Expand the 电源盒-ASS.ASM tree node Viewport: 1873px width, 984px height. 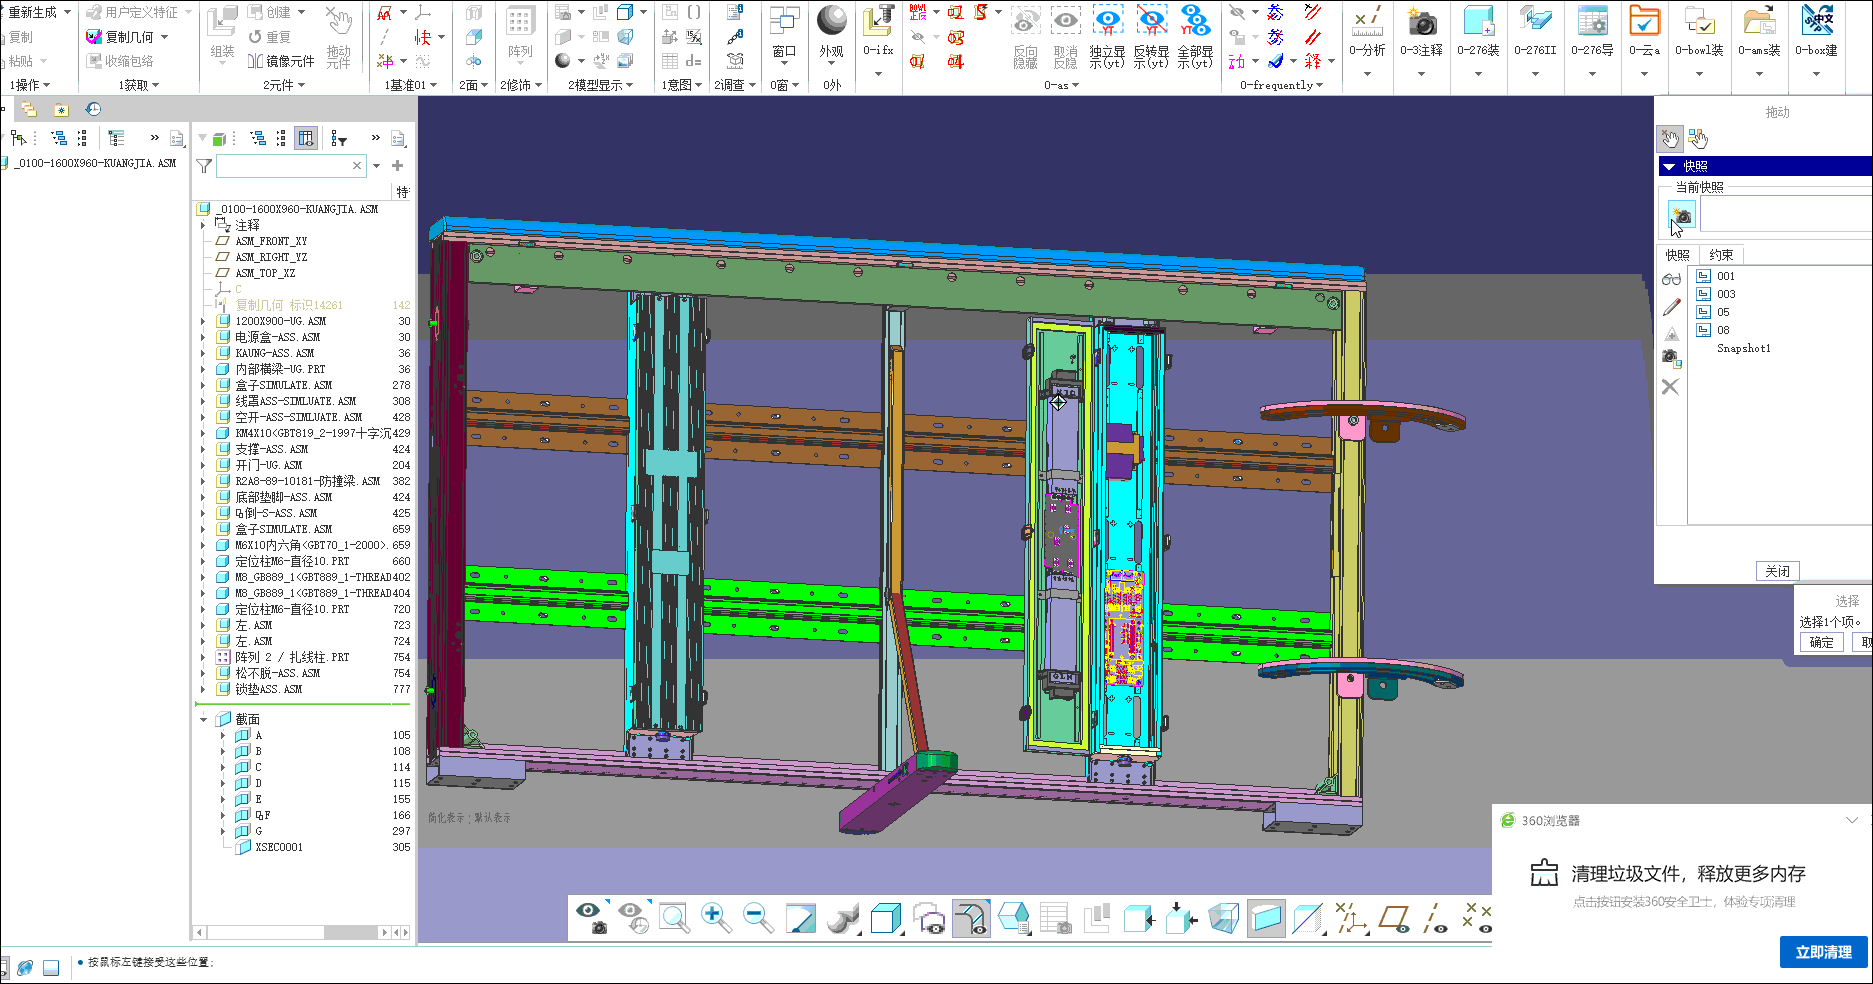(204, 337)
